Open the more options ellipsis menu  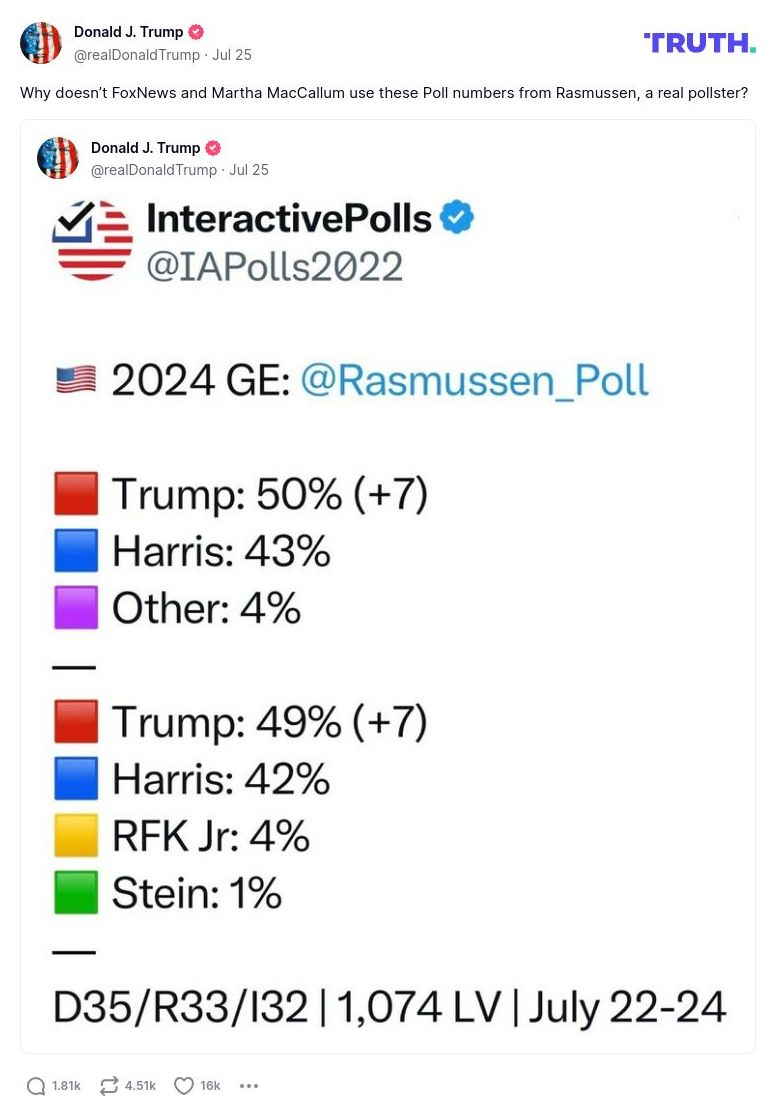(x=248, y=1085)
